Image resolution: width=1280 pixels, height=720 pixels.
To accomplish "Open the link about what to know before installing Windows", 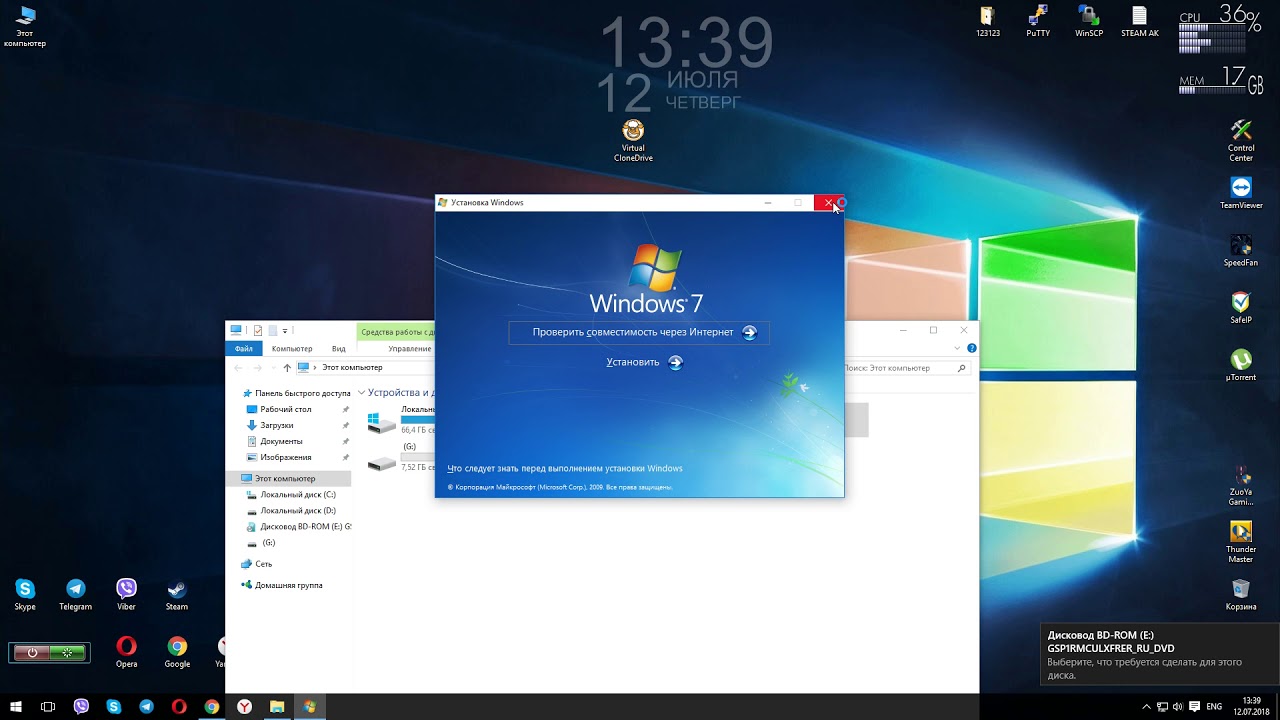I will tap(565, 468).
